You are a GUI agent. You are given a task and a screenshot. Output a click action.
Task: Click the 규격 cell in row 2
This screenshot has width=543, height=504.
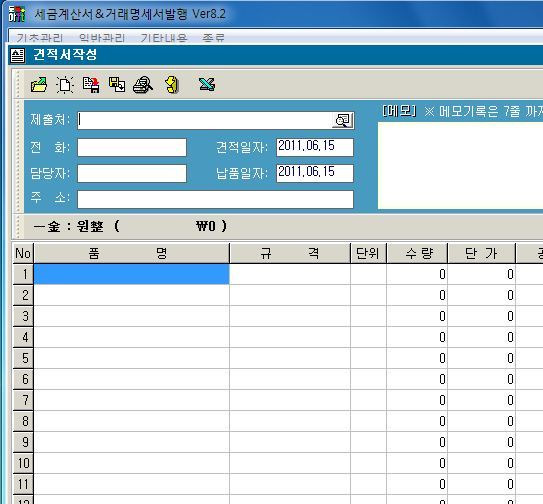pyautogui.click(x=290, y=295)
